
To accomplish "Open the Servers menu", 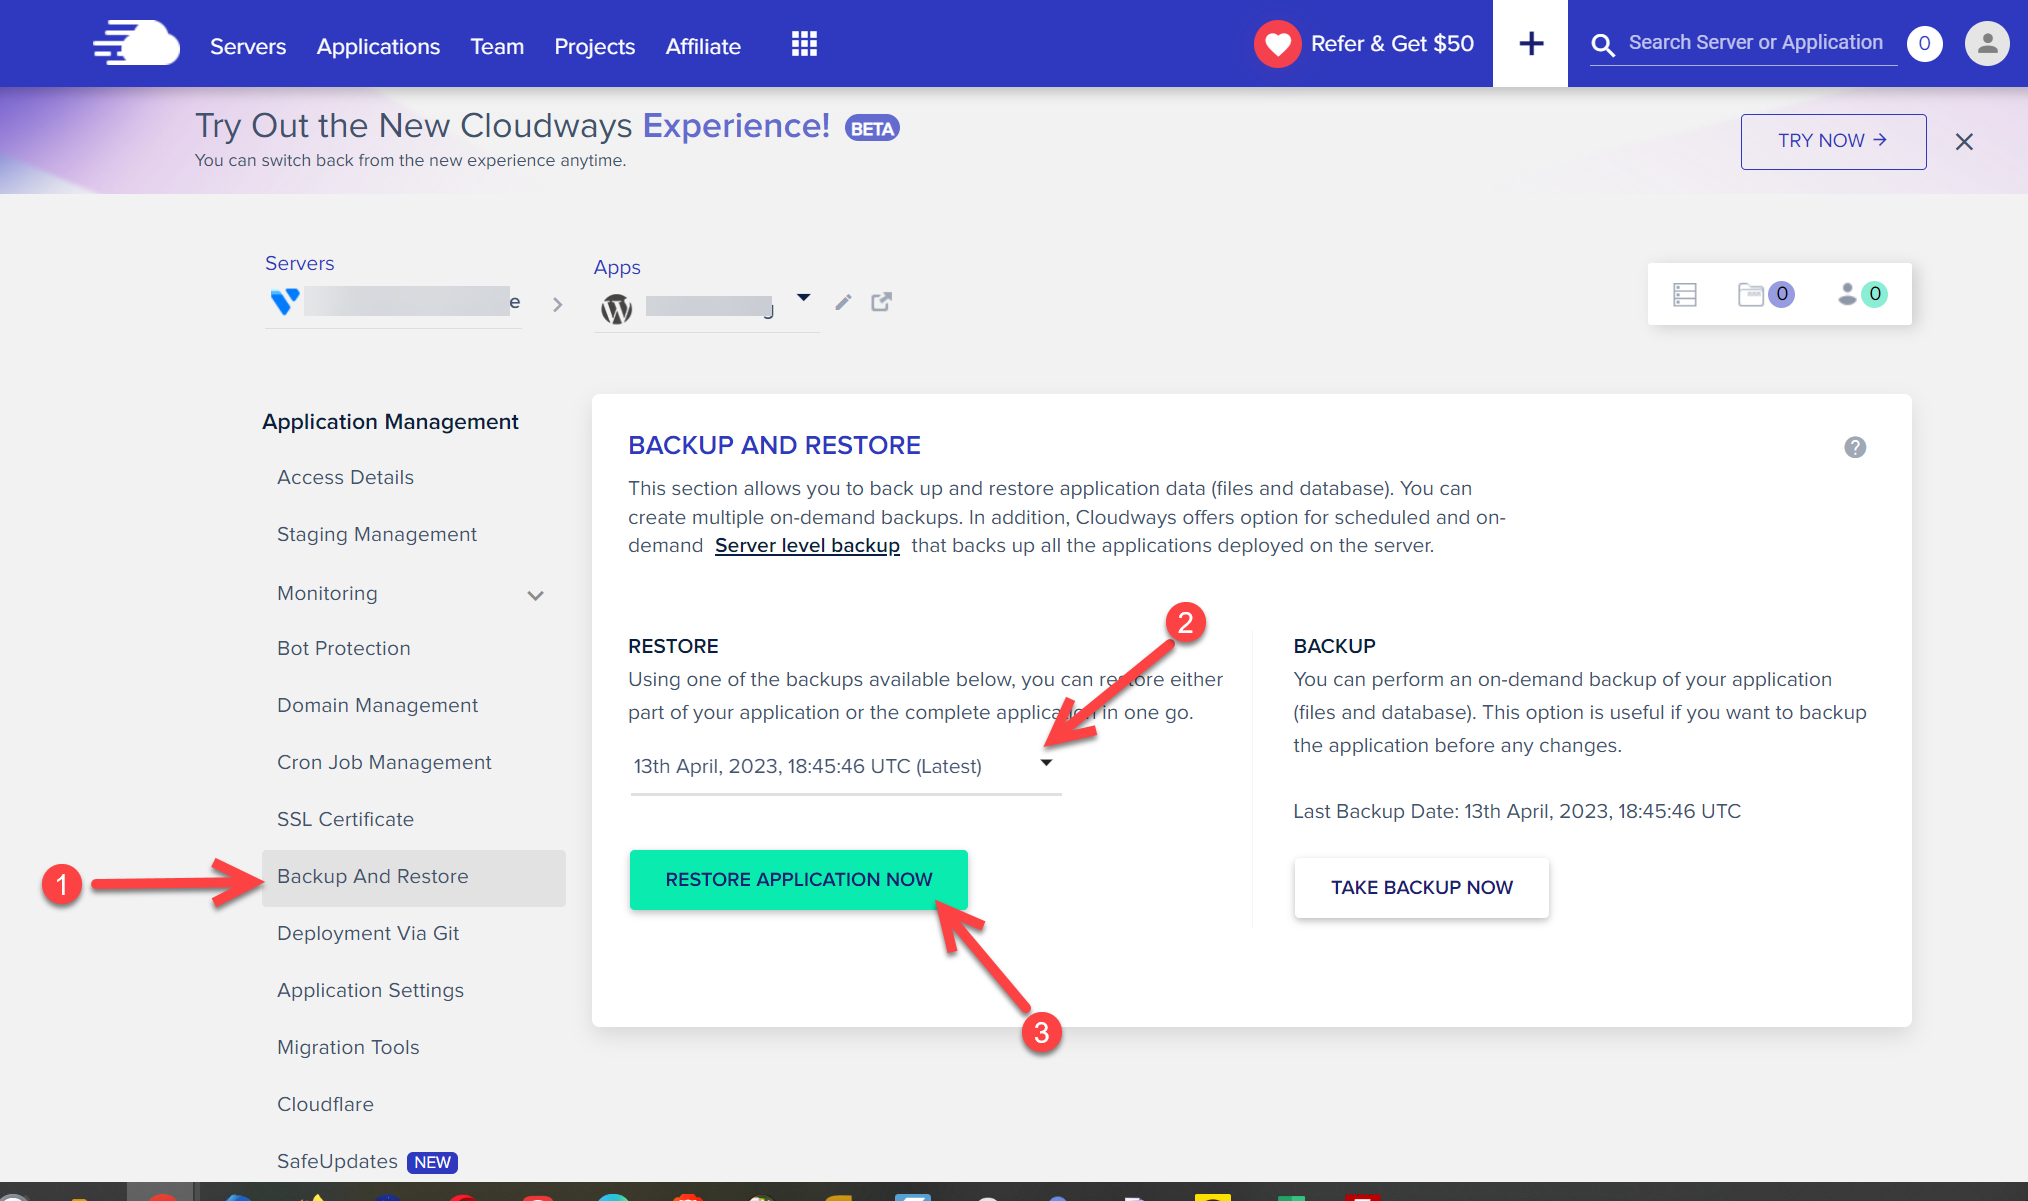I will 248,46.
